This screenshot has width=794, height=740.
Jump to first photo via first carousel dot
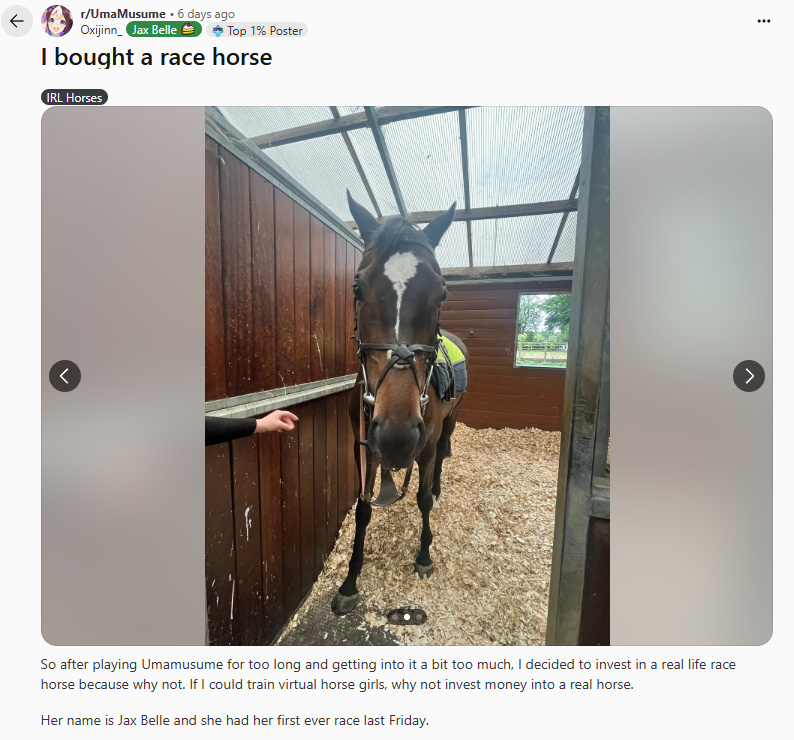click(395, 617)
